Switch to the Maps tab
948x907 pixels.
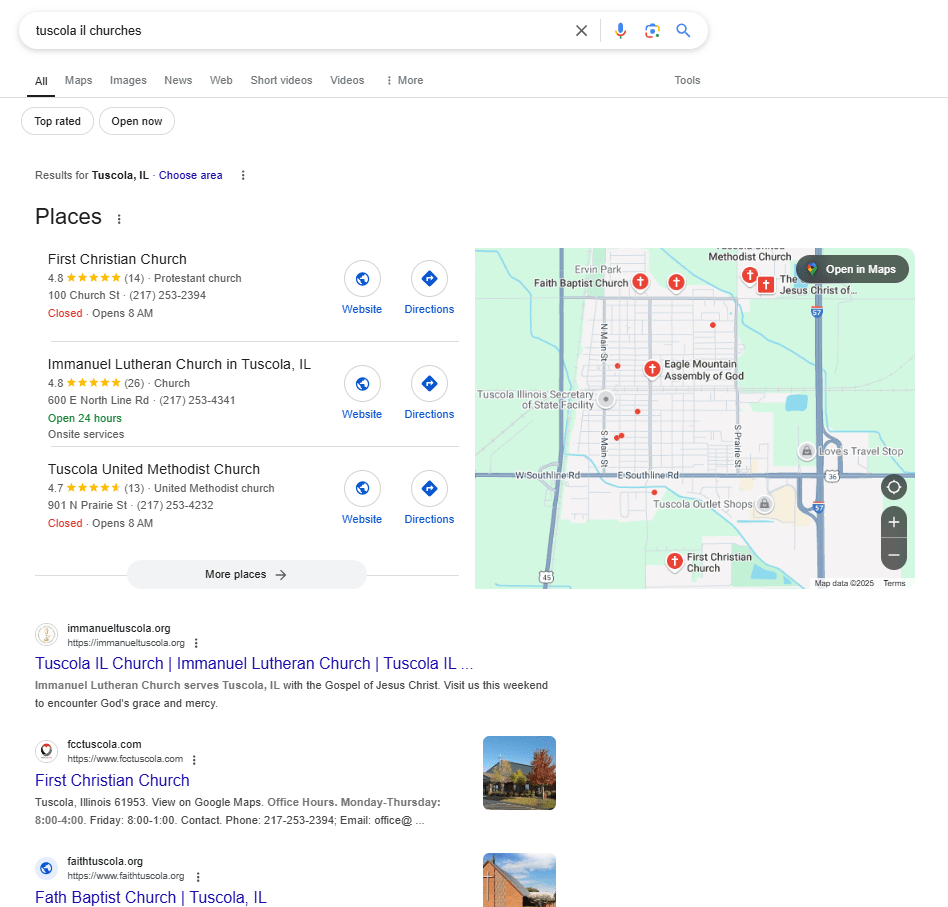click(x=79, y=80)
